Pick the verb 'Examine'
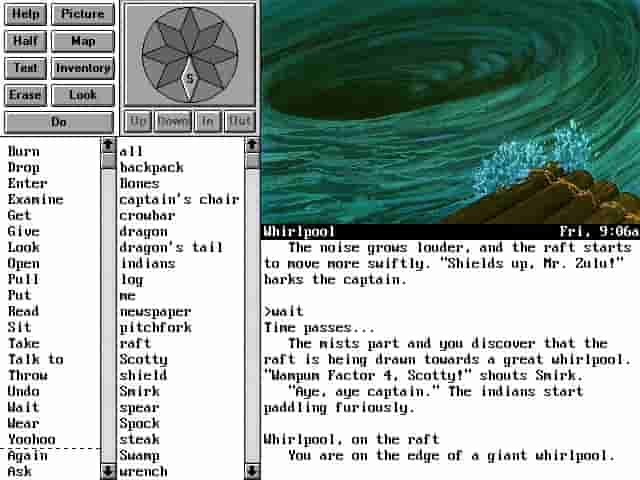 pyautogui.click(x=36, y=199)
